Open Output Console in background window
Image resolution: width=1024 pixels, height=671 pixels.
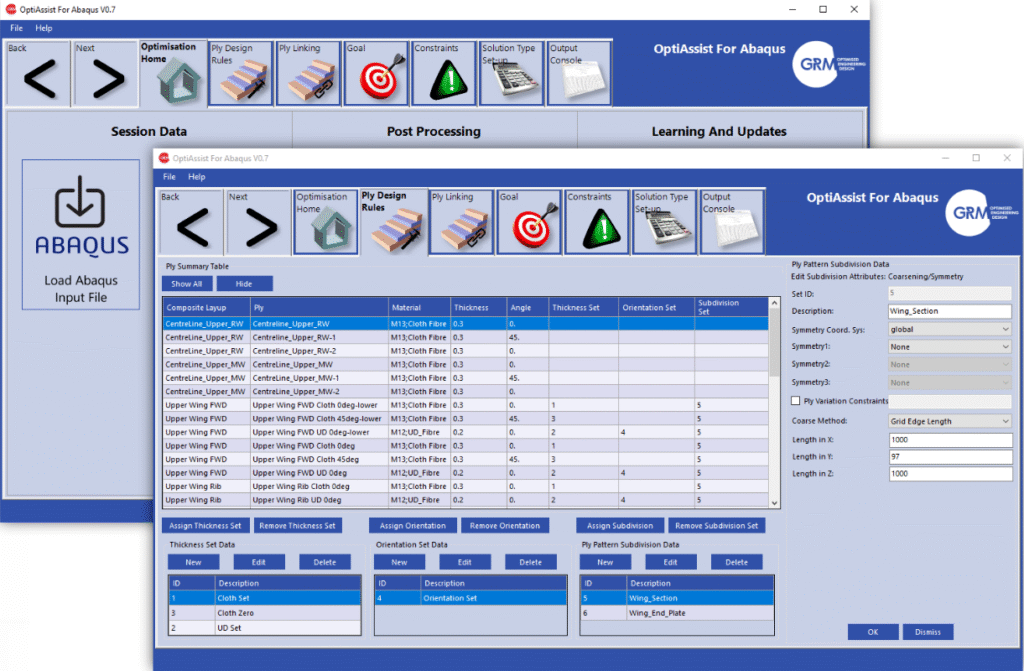tap(579, 74)
